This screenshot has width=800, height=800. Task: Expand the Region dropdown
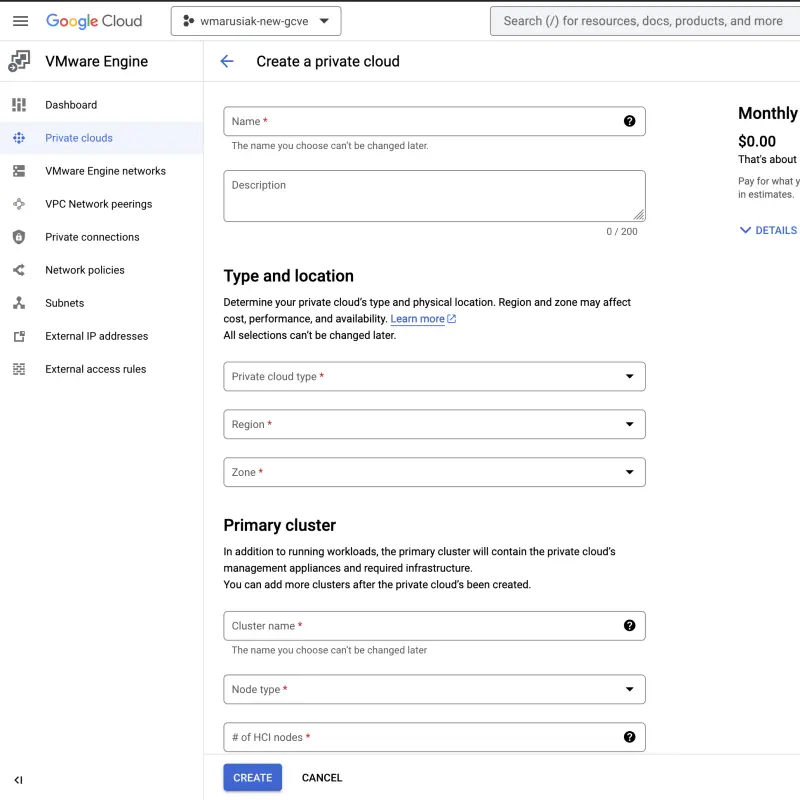click(434, 424)
